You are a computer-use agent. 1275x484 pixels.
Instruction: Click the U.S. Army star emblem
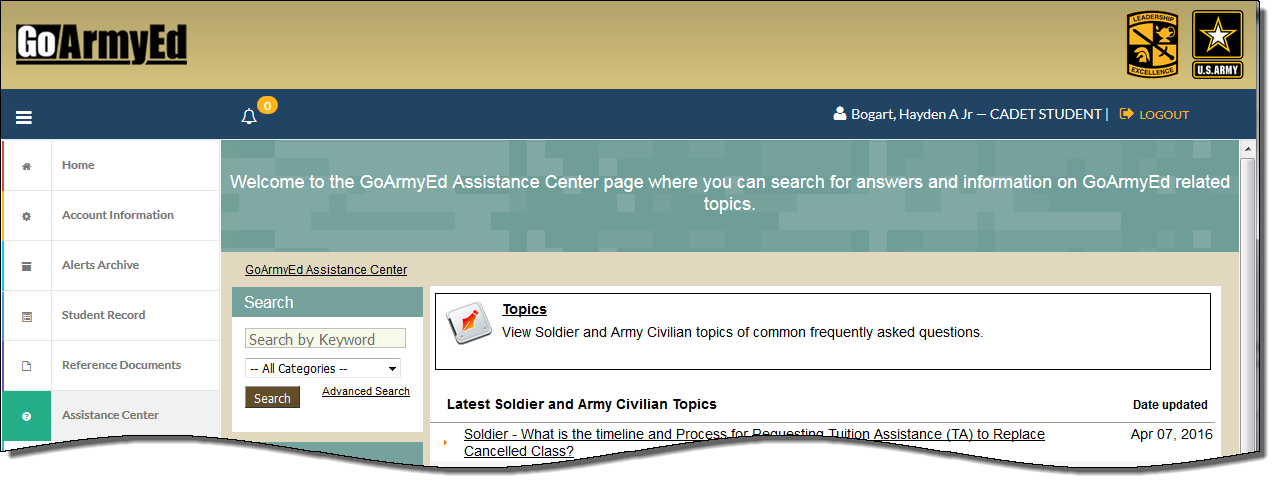click(1217, 45)
